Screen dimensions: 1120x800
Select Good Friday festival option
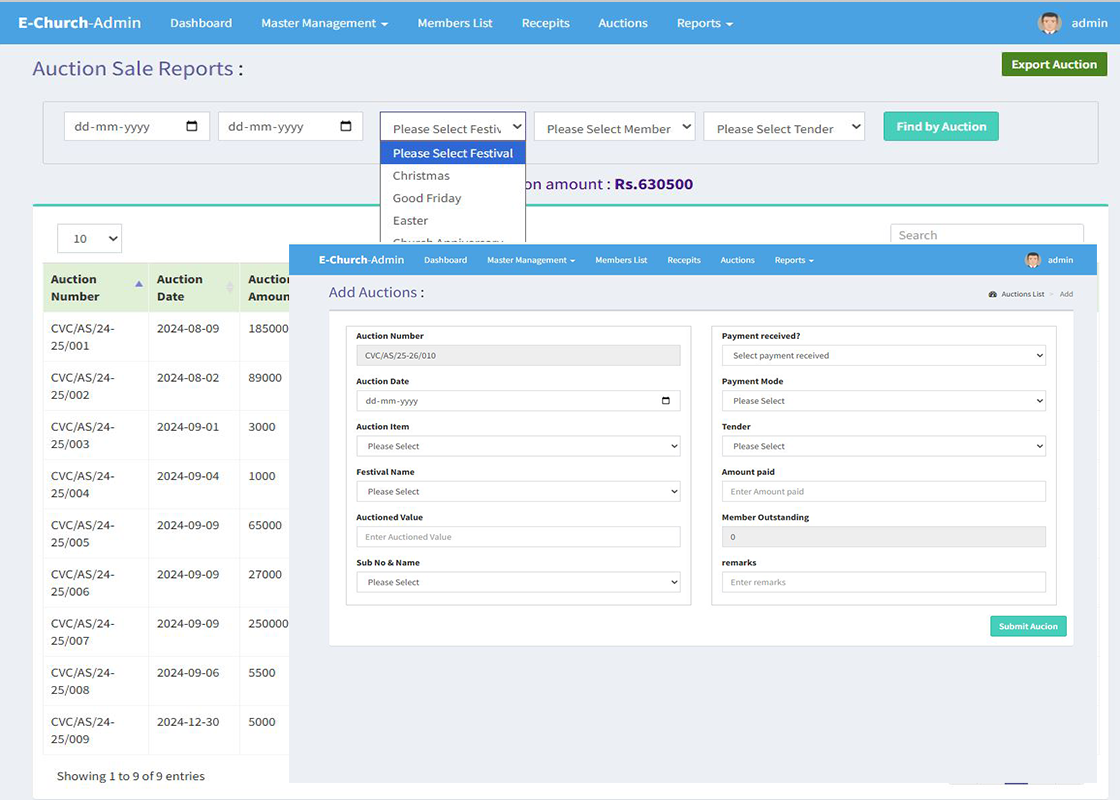click(x=427, y=198)
